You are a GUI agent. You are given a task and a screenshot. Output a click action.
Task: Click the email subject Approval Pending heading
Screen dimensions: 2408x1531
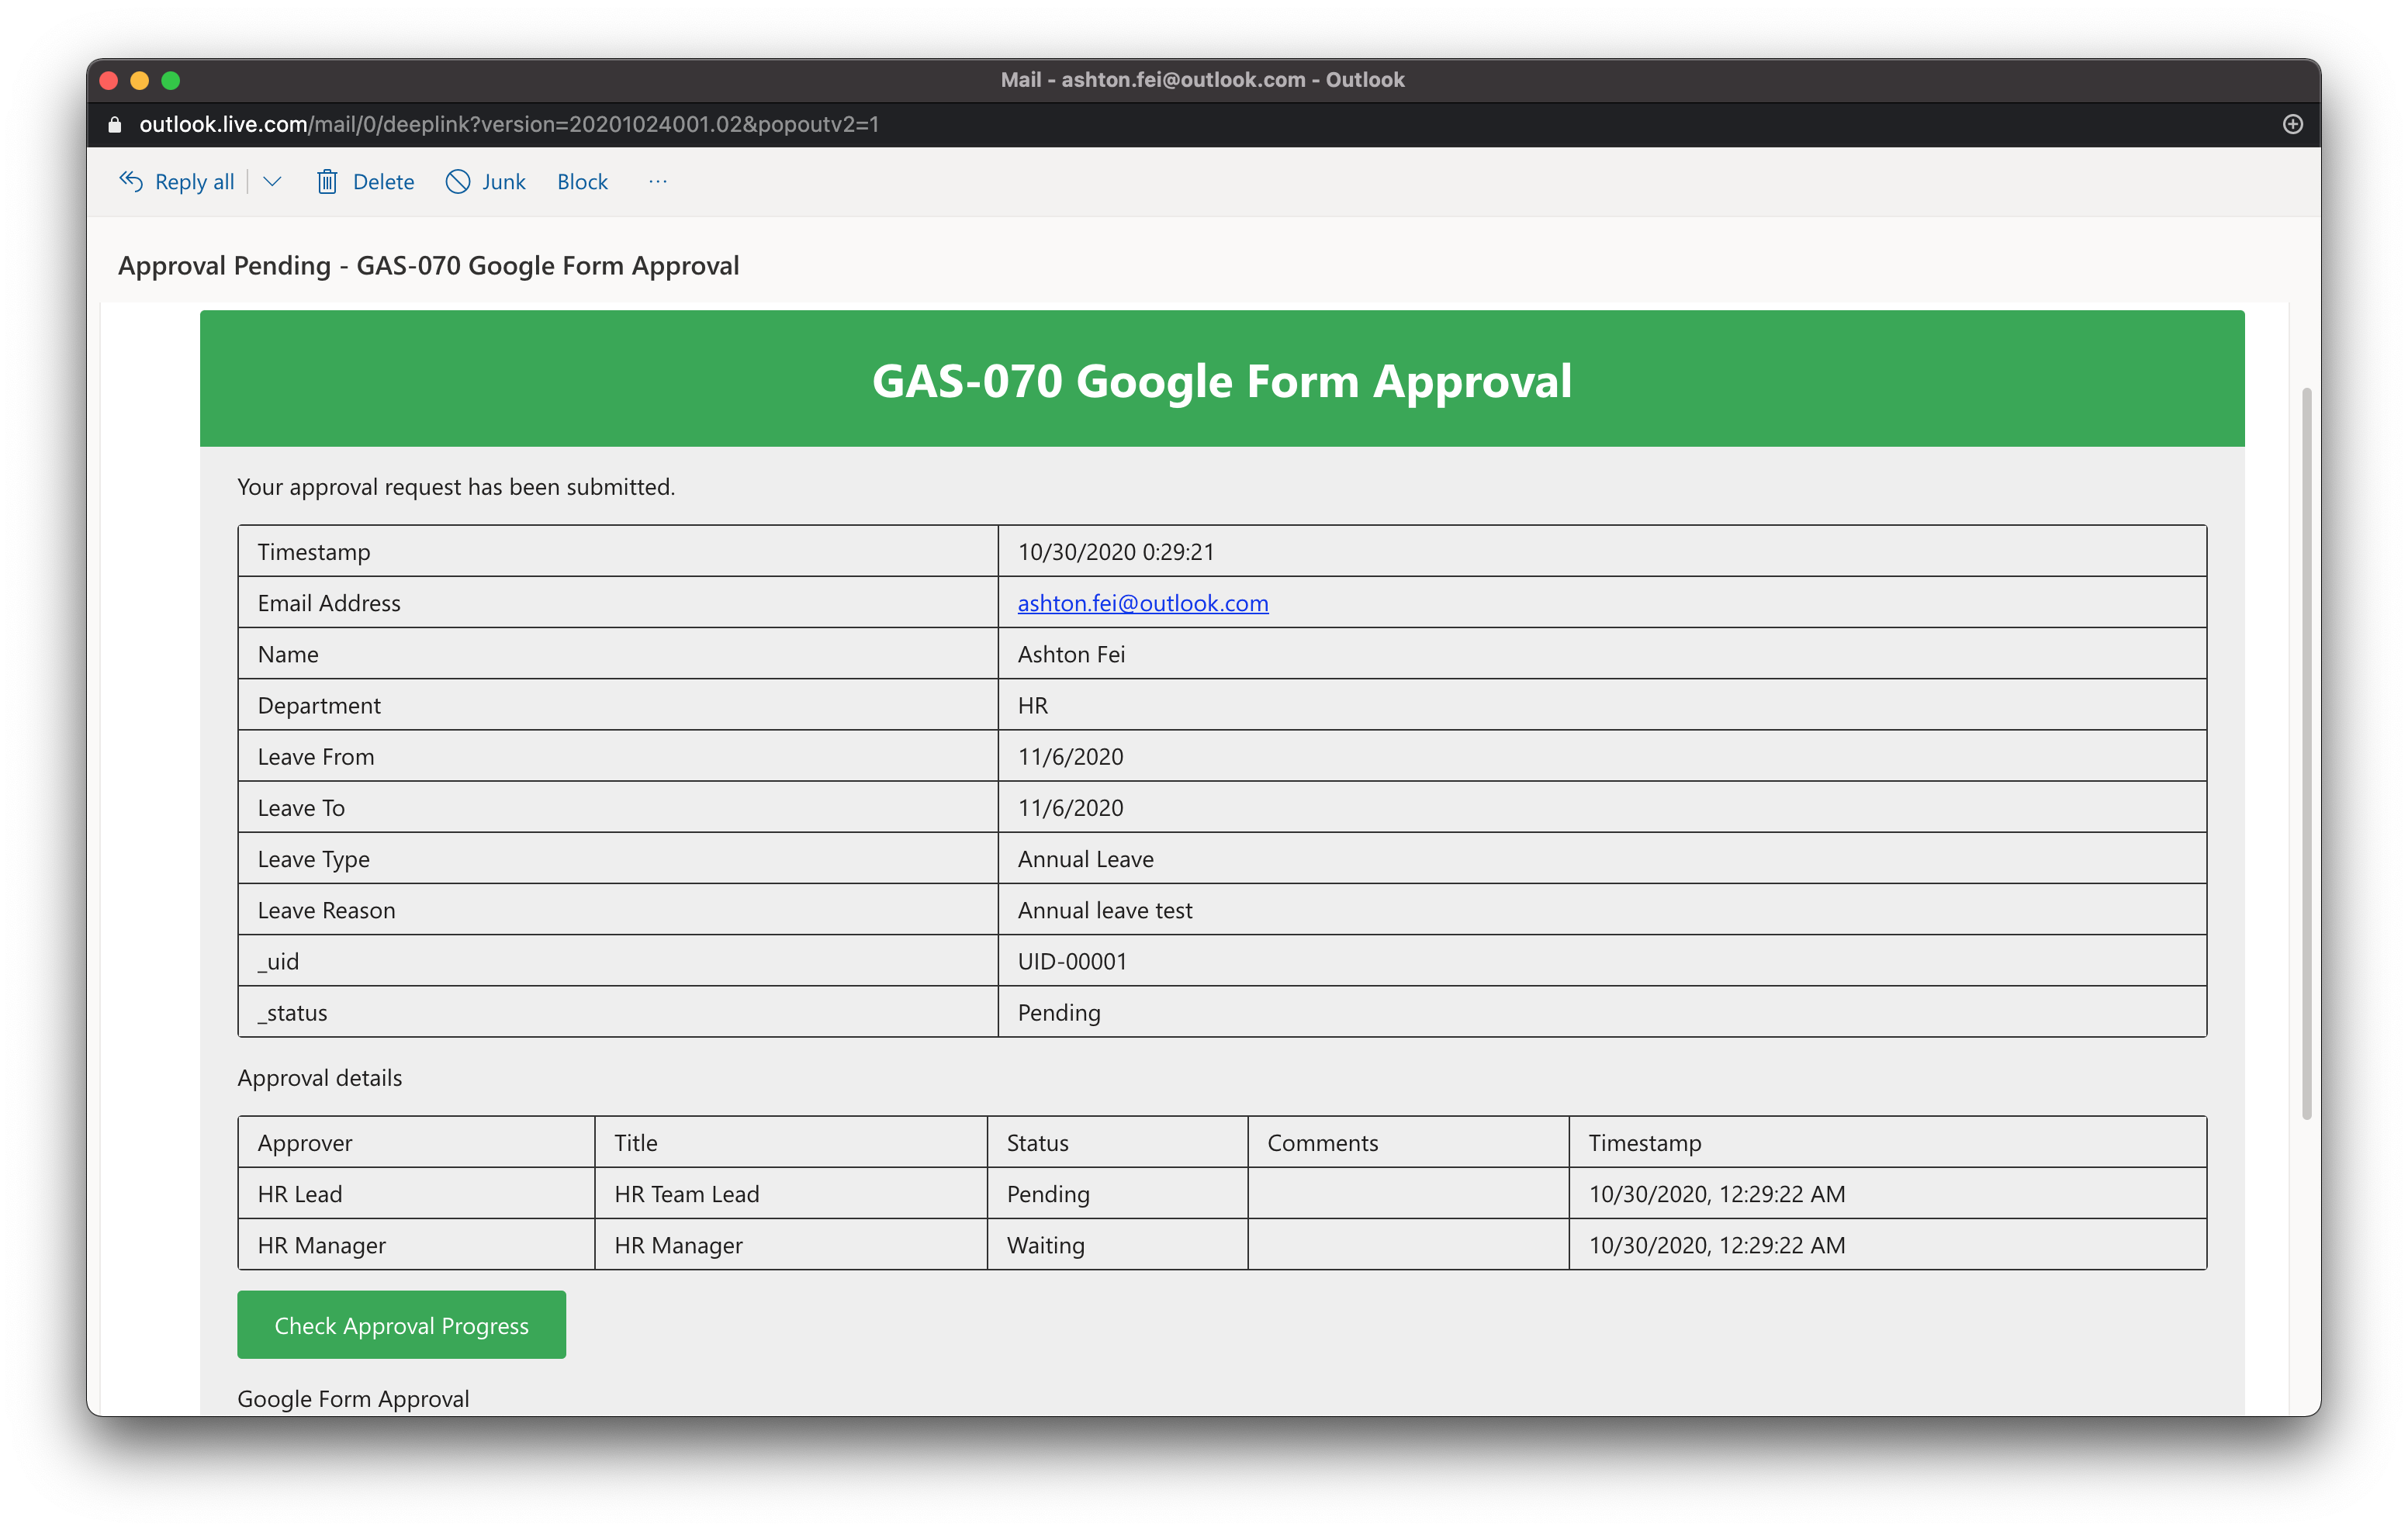428,265
